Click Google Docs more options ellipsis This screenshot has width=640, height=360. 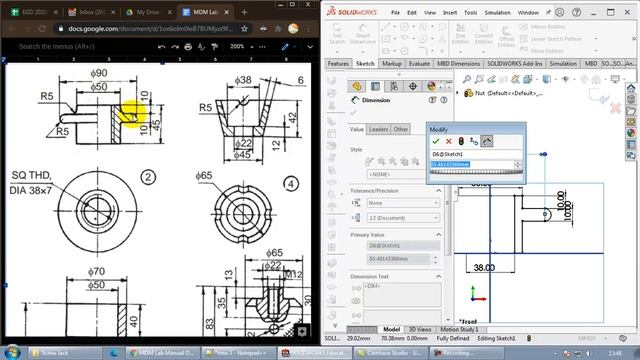point(262,47)
